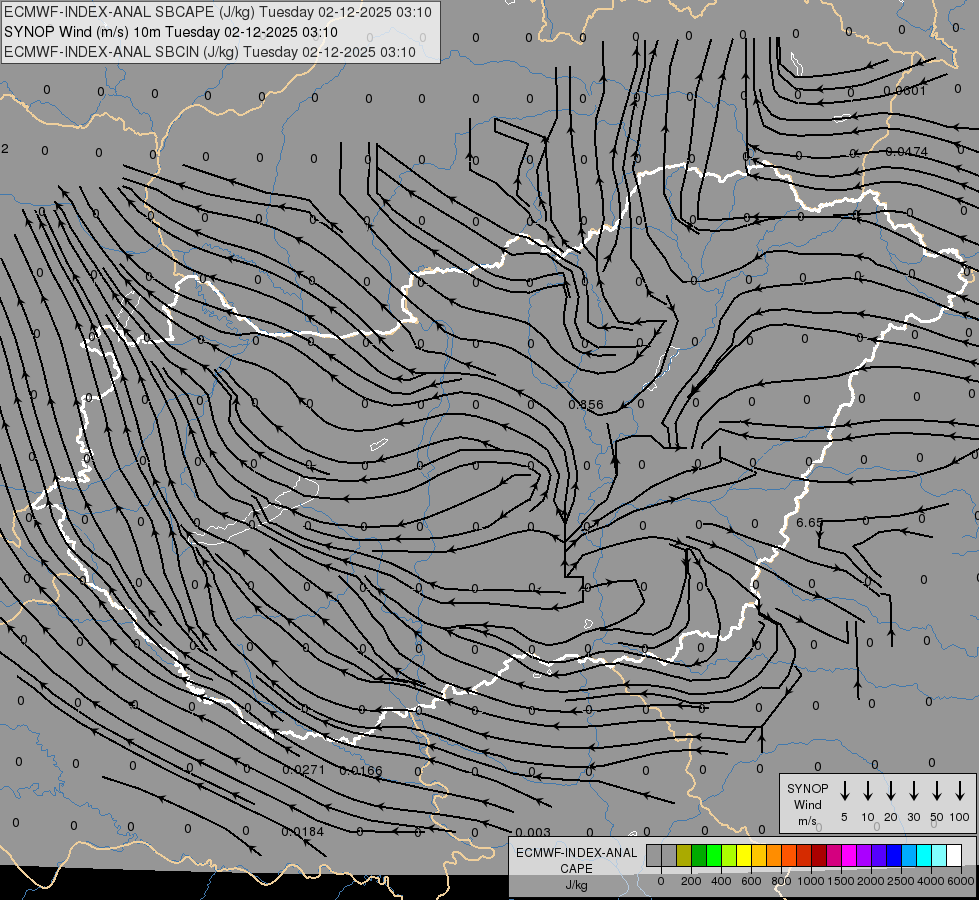Click the m/s unit in wind legend
Screen dimensions: 979x900
coord(807,821)
